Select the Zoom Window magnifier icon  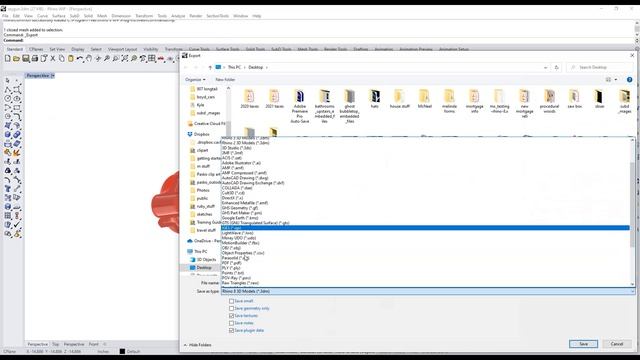[x=116, y=59]
